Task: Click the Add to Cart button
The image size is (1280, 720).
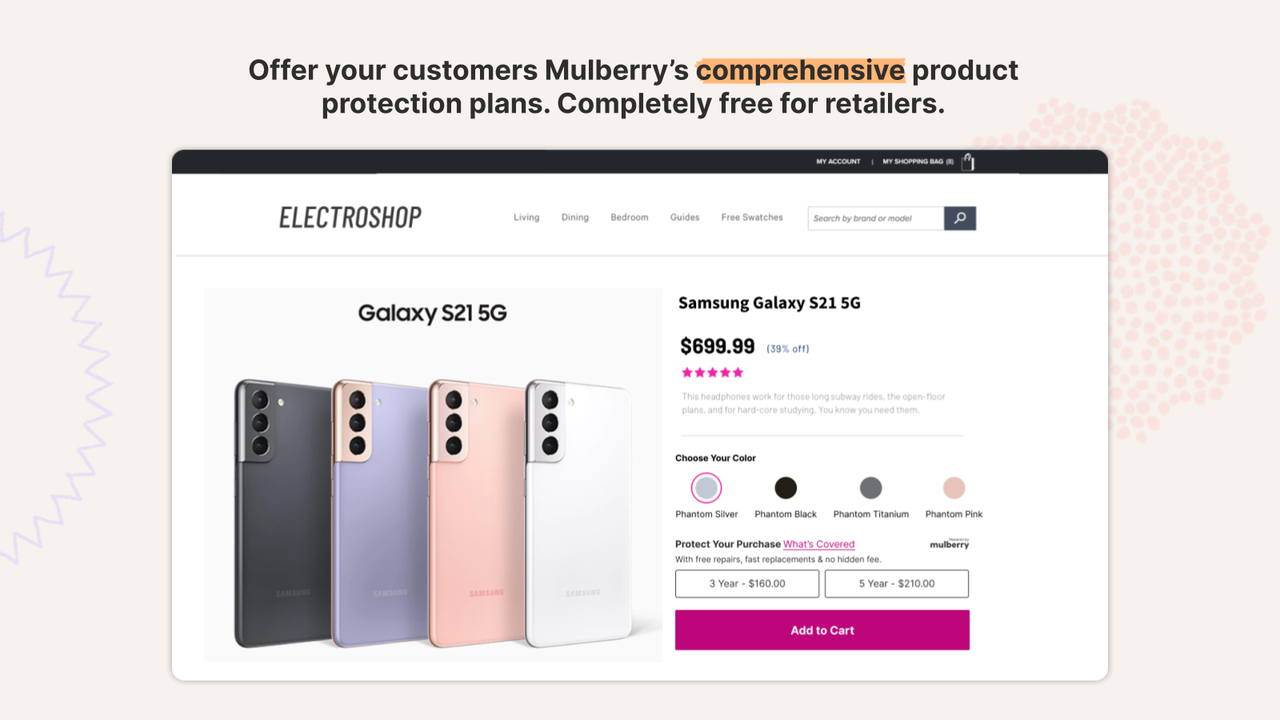Action: [822, 630]
